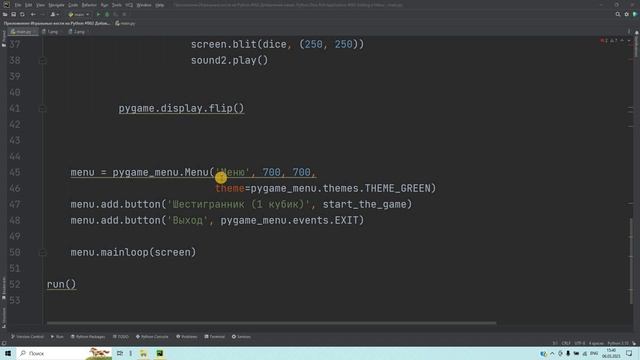The image size is (640, 360).
Task: Click the PyCharm taskbar icon
Action: (x=160, y=353)
